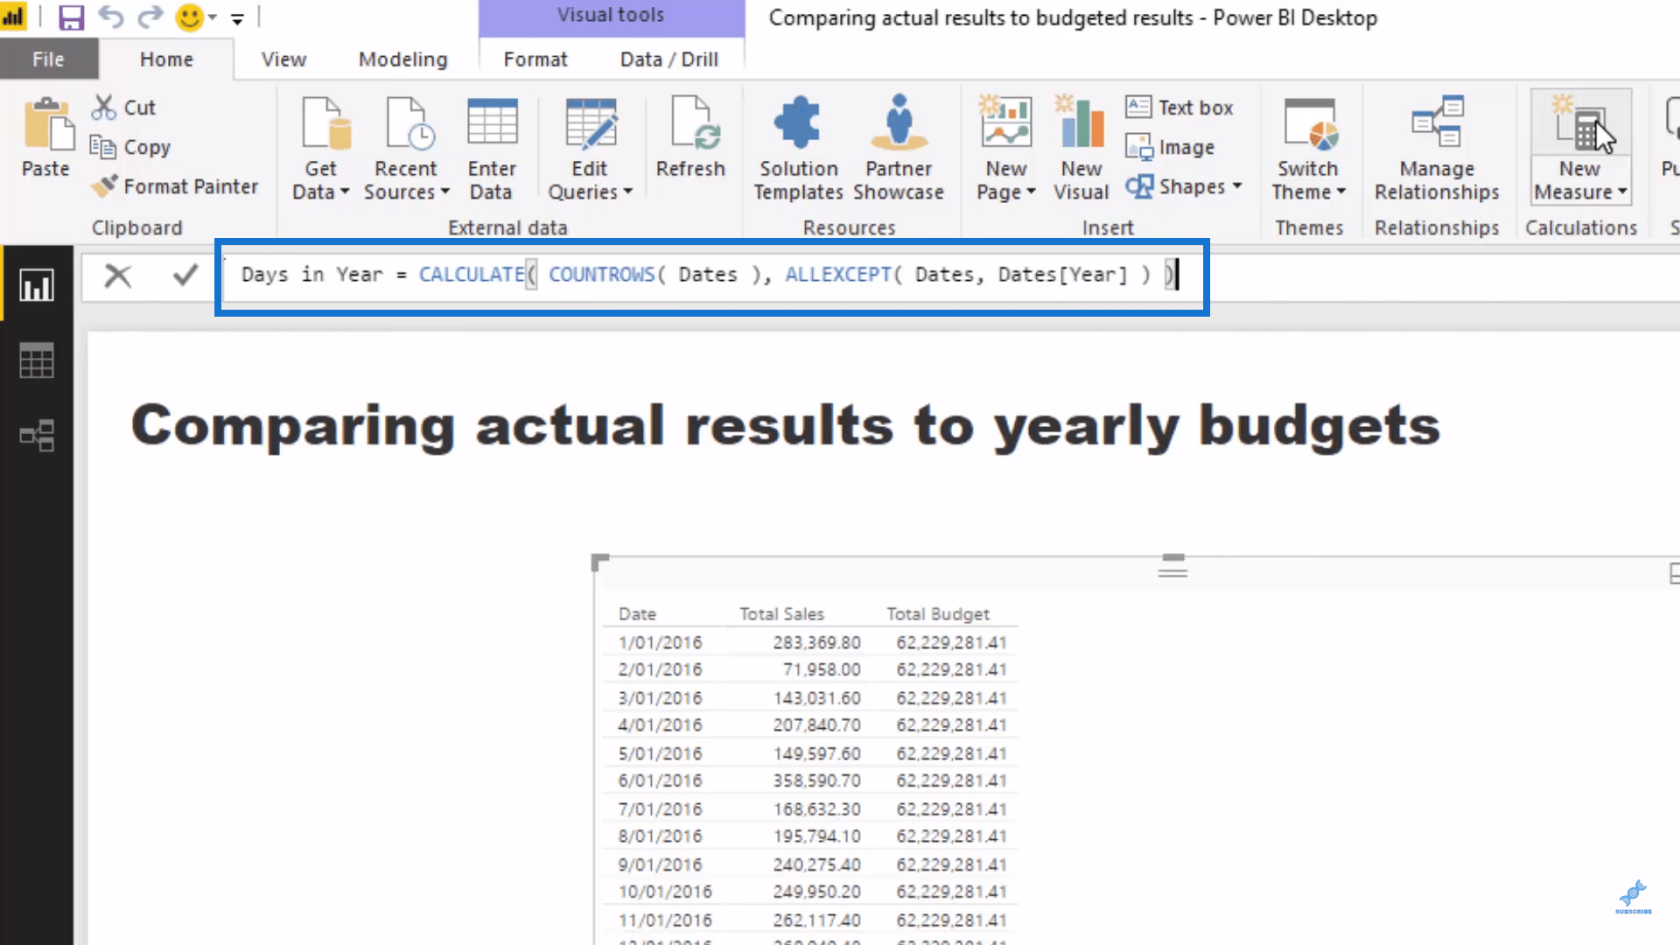This screenshot has width=1680, height=945.
Task: Insert a New Visual
Action: tap(1081, 149)
